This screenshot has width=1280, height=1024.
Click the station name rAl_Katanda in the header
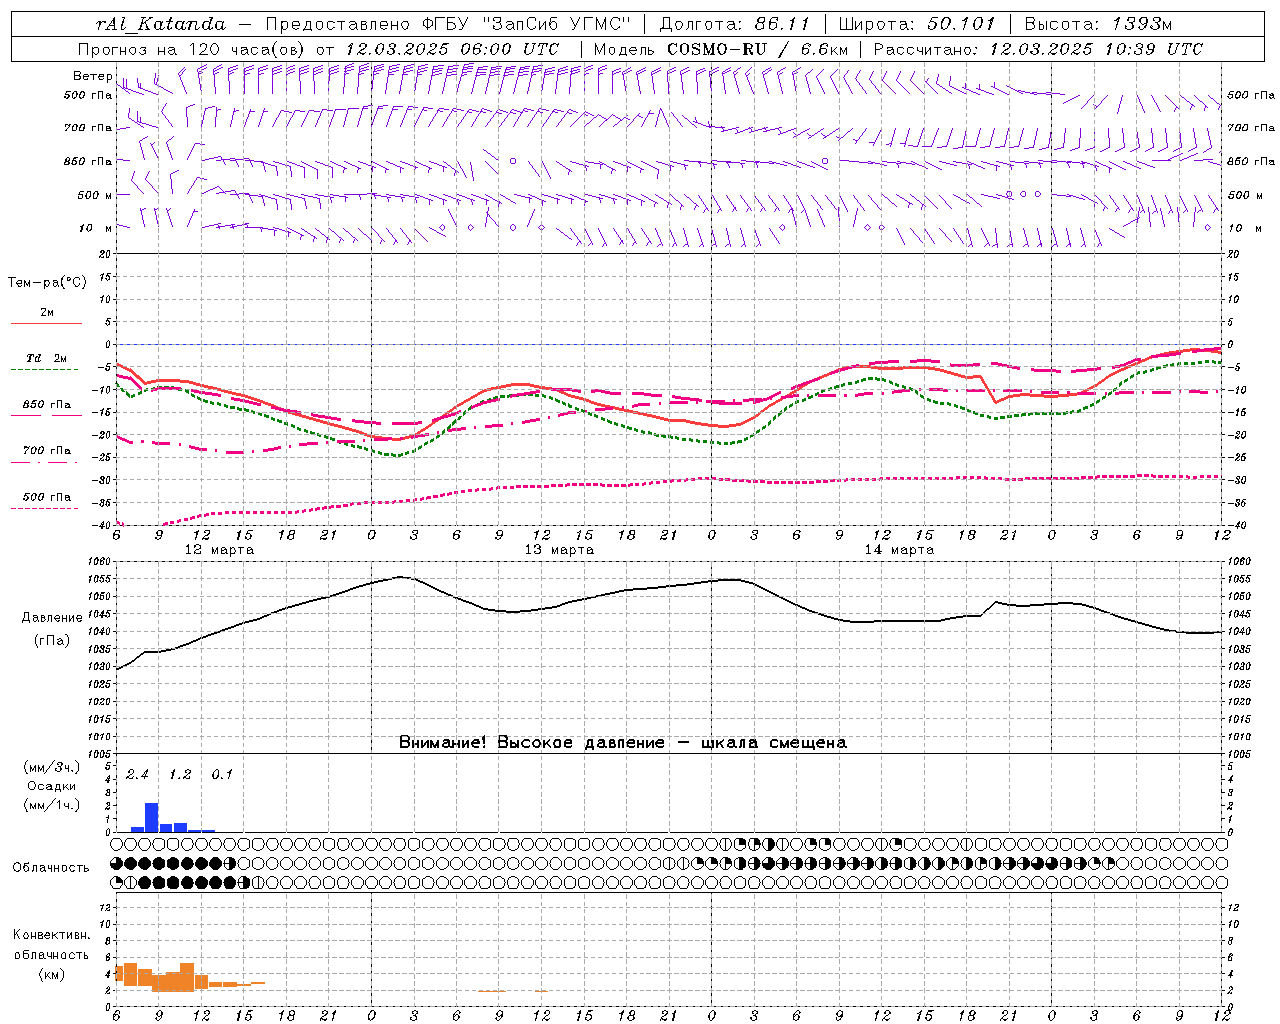pyautogui.click(x=161, y=24)
